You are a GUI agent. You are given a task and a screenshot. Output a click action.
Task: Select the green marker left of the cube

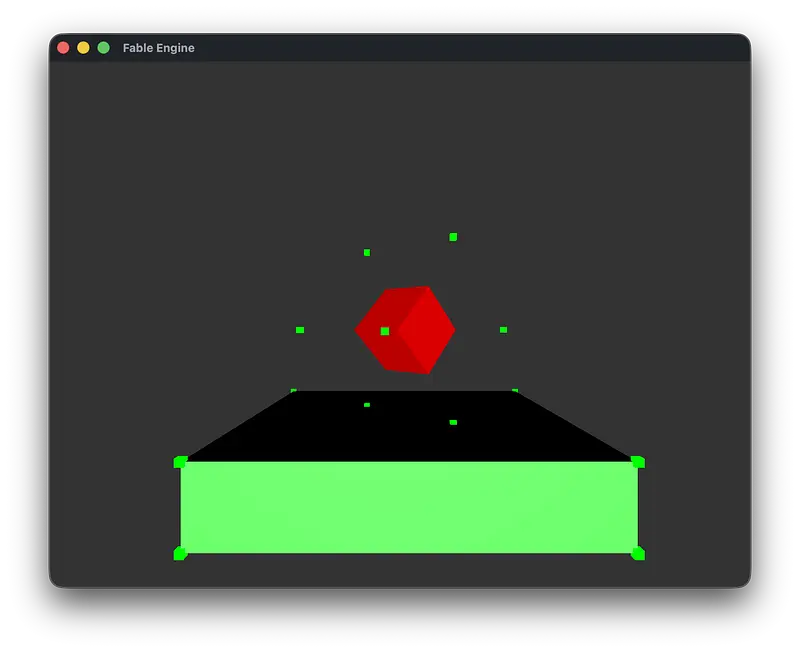pos(300,330)
